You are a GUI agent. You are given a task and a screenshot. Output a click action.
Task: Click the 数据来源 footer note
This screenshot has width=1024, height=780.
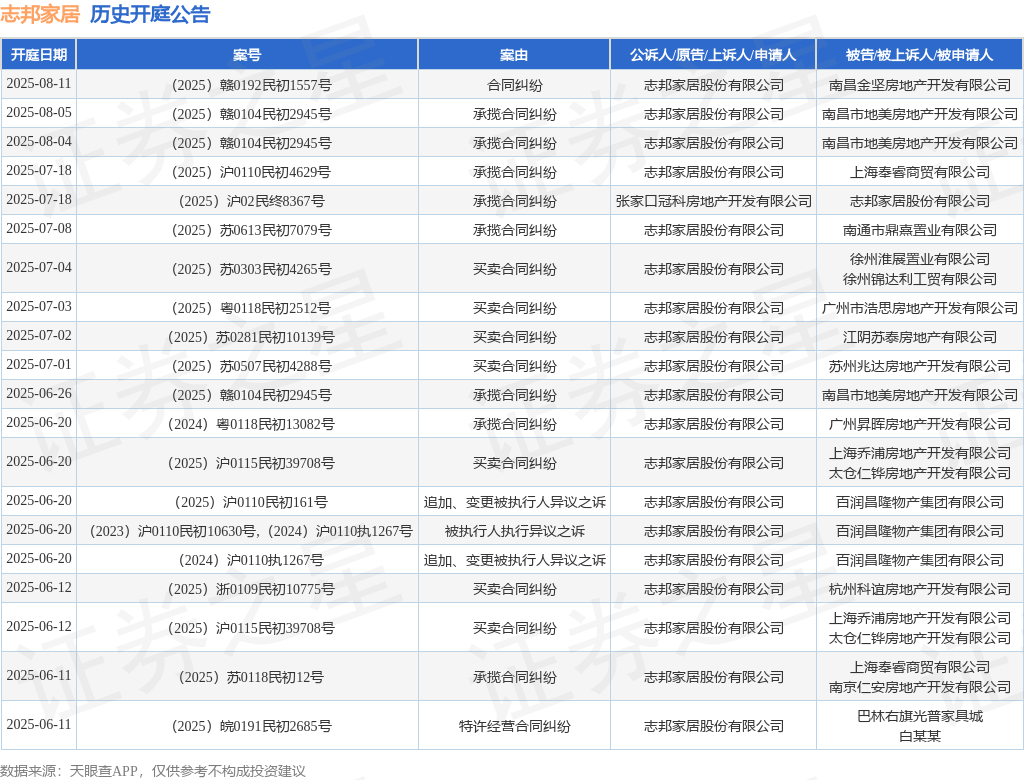153,771
